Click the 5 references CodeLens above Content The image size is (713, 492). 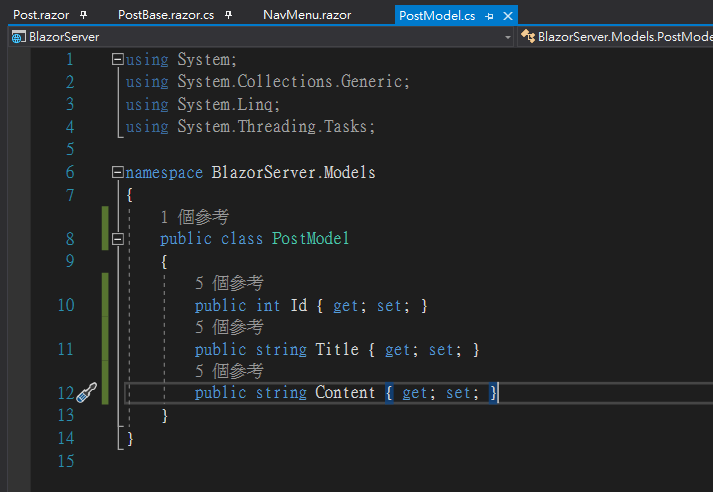pyautogui.click(x=229, y=371)
